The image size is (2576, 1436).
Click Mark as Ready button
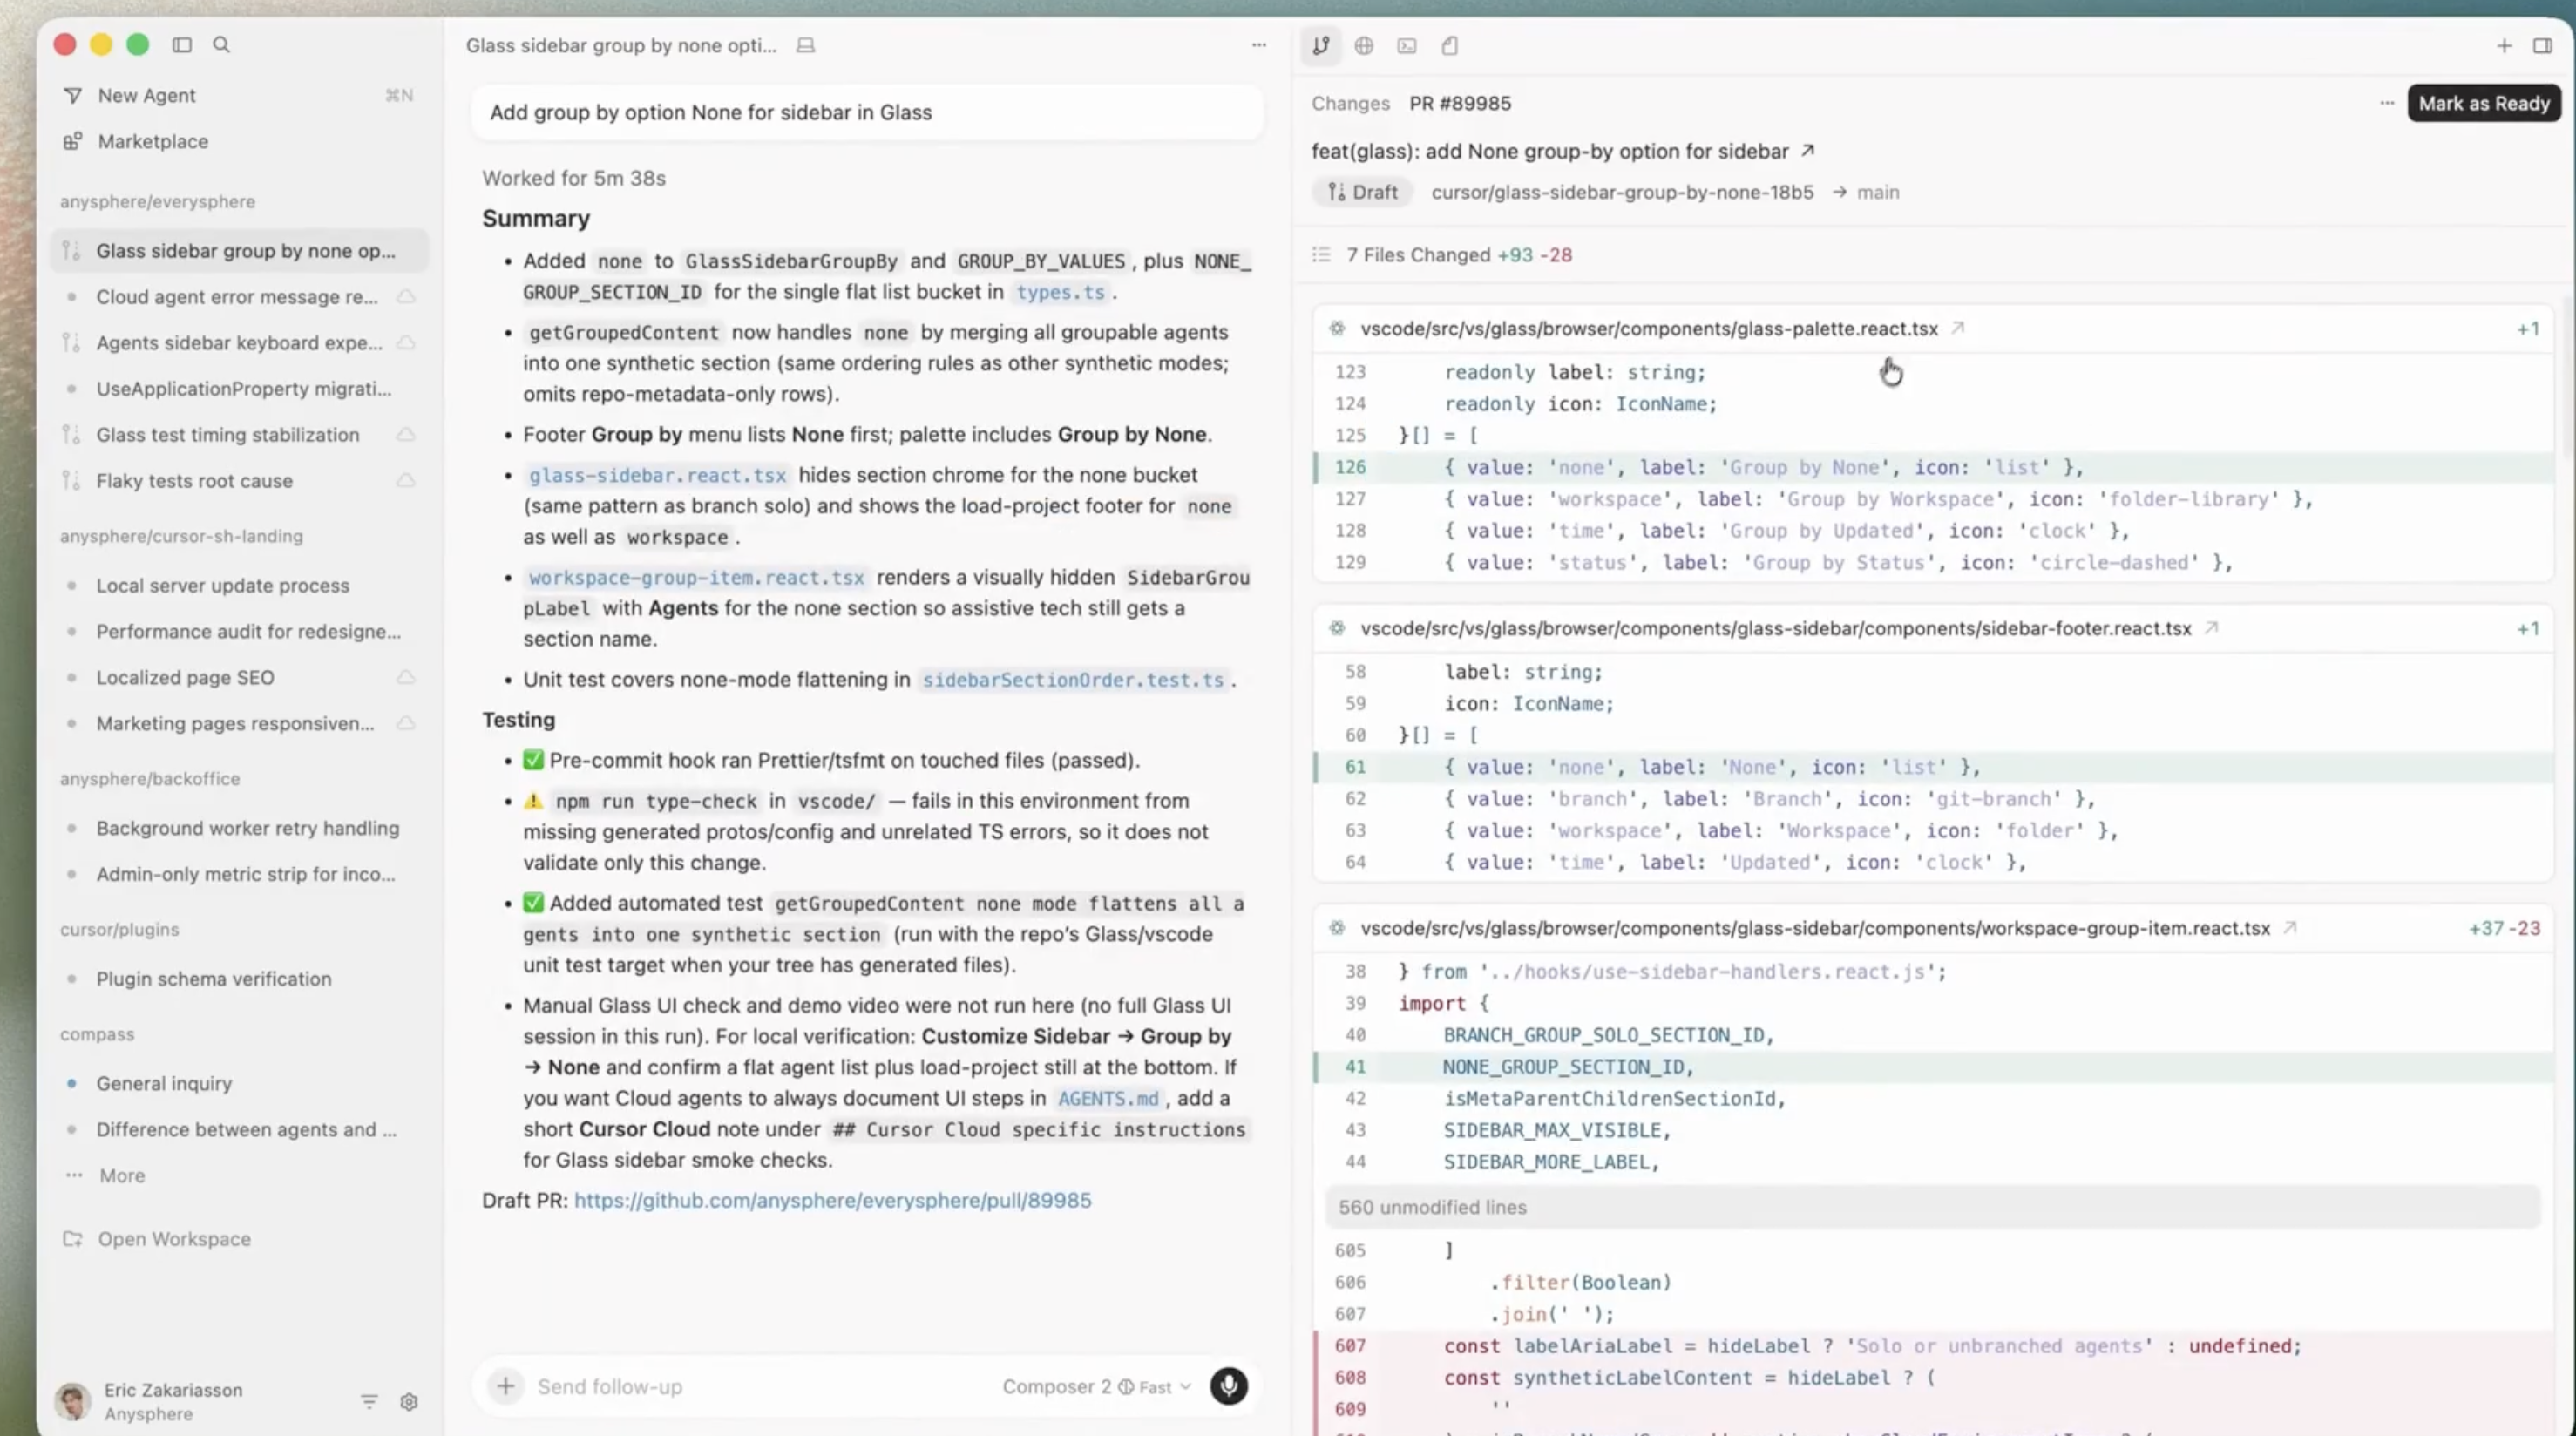[2483, 104]
